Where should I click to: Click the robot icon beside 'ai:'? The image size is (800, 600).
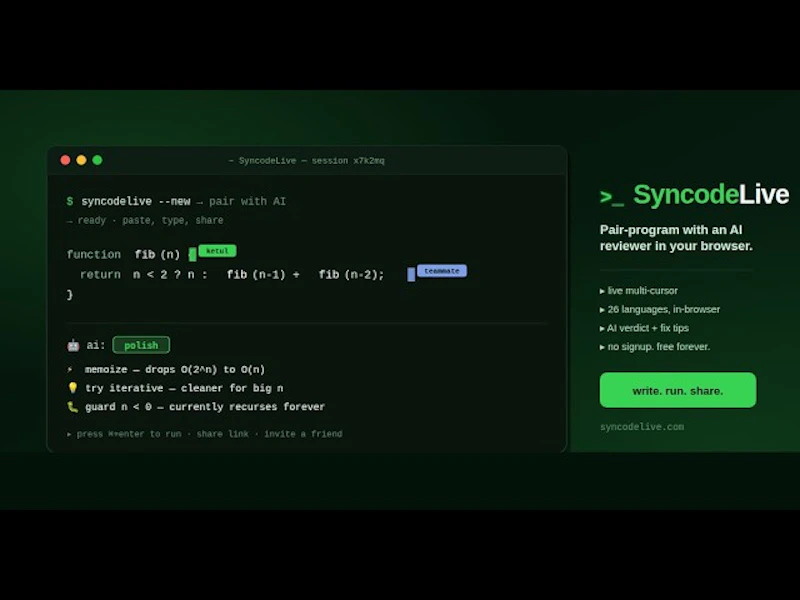[x=73, y=345]
